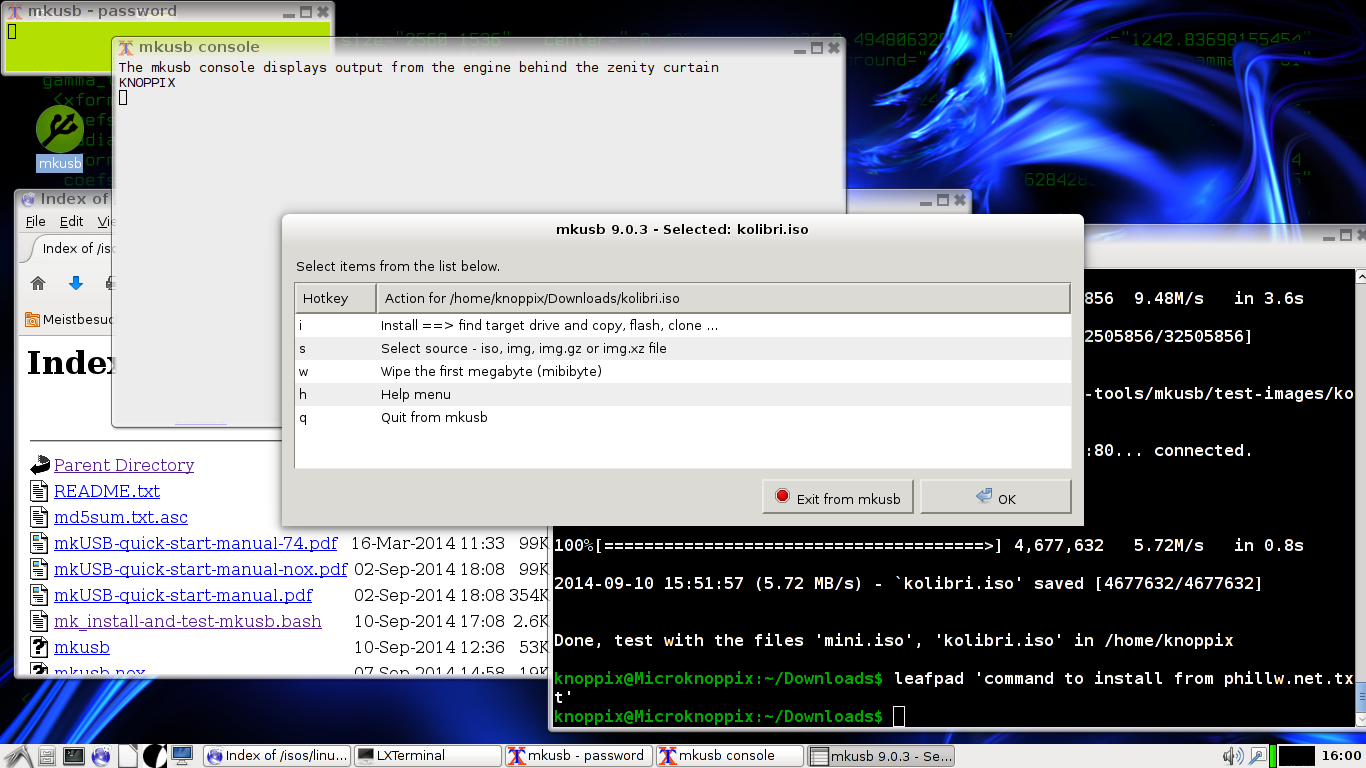Click the network tray icon
Screen dimensions: 1366x768
click(x=1258, y=756)
